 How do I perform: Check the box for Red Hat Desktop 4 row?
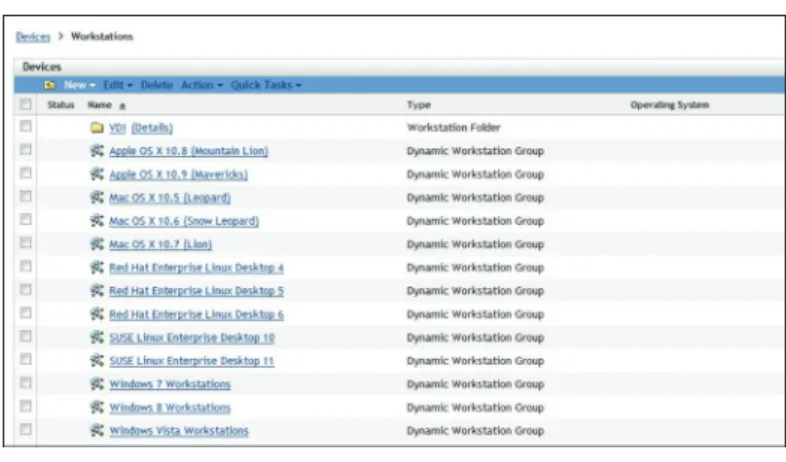(x=26, y=266)
